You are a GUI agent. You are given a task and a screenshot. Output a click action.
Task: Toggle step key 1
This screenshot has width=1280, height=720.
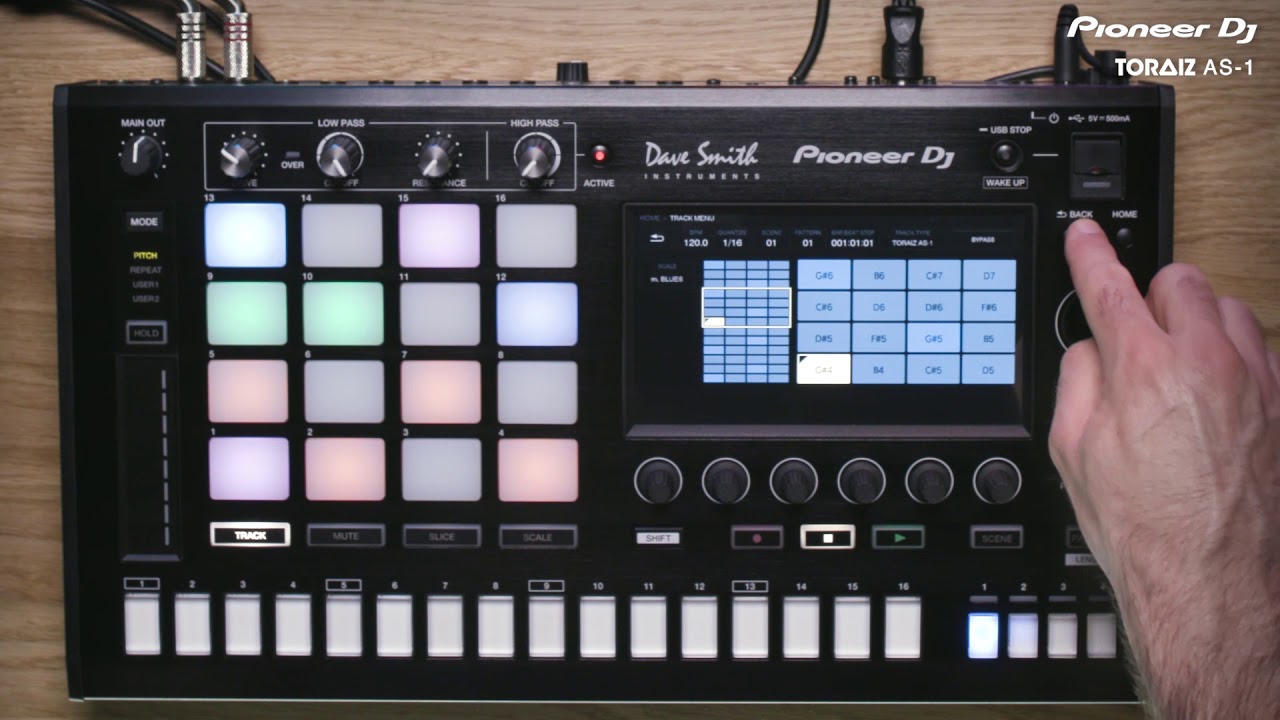click(x=142, y=625)
